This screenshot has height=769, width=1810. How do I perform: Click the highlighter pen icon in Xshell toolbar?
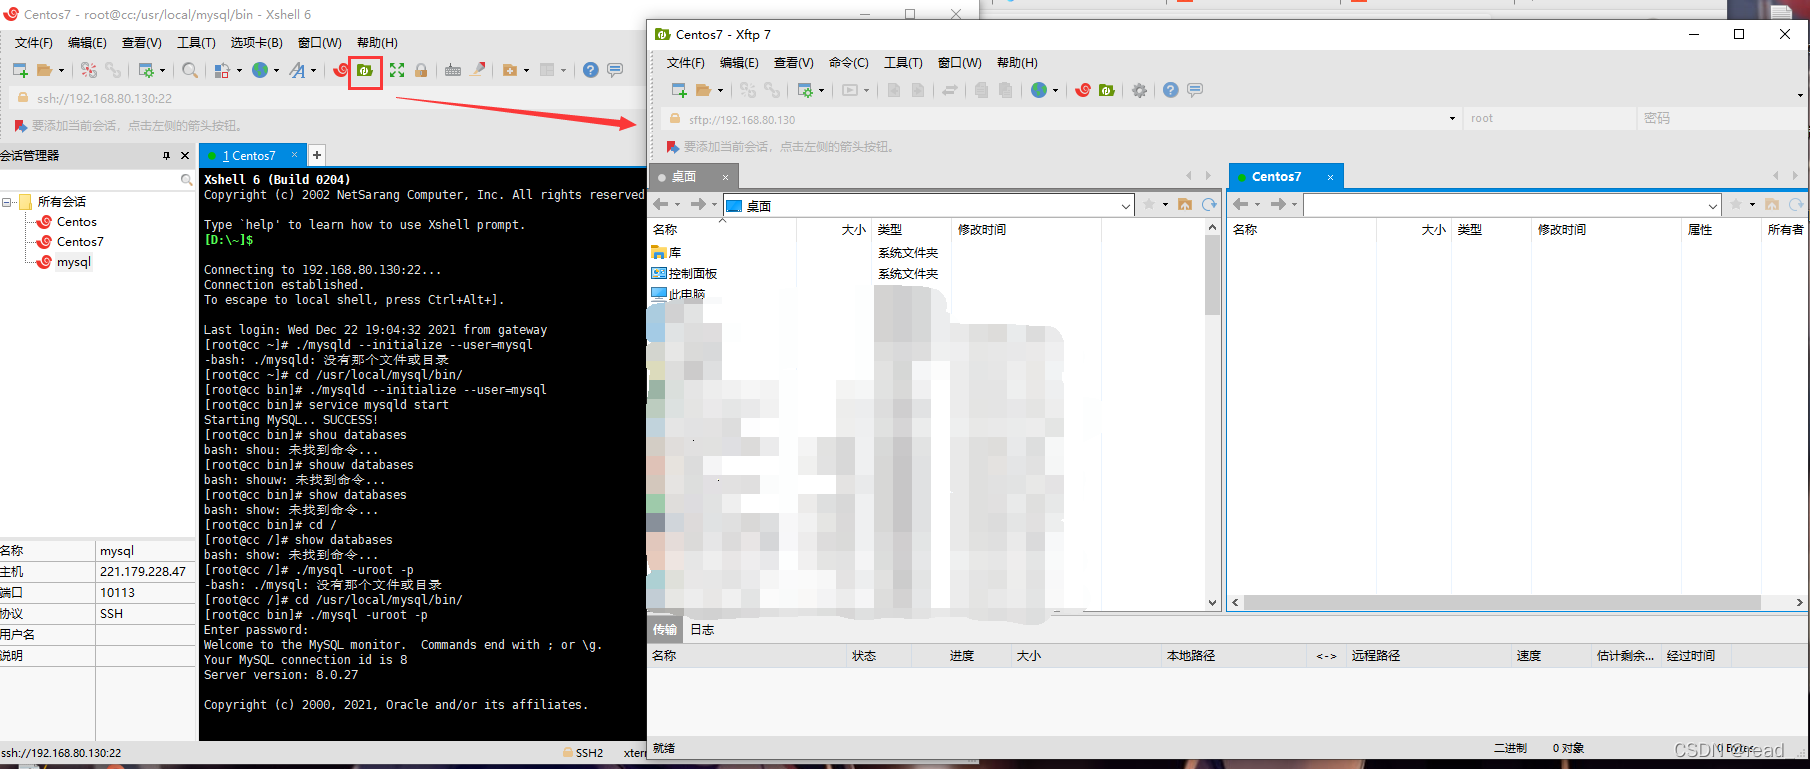[x=479, y=69]
